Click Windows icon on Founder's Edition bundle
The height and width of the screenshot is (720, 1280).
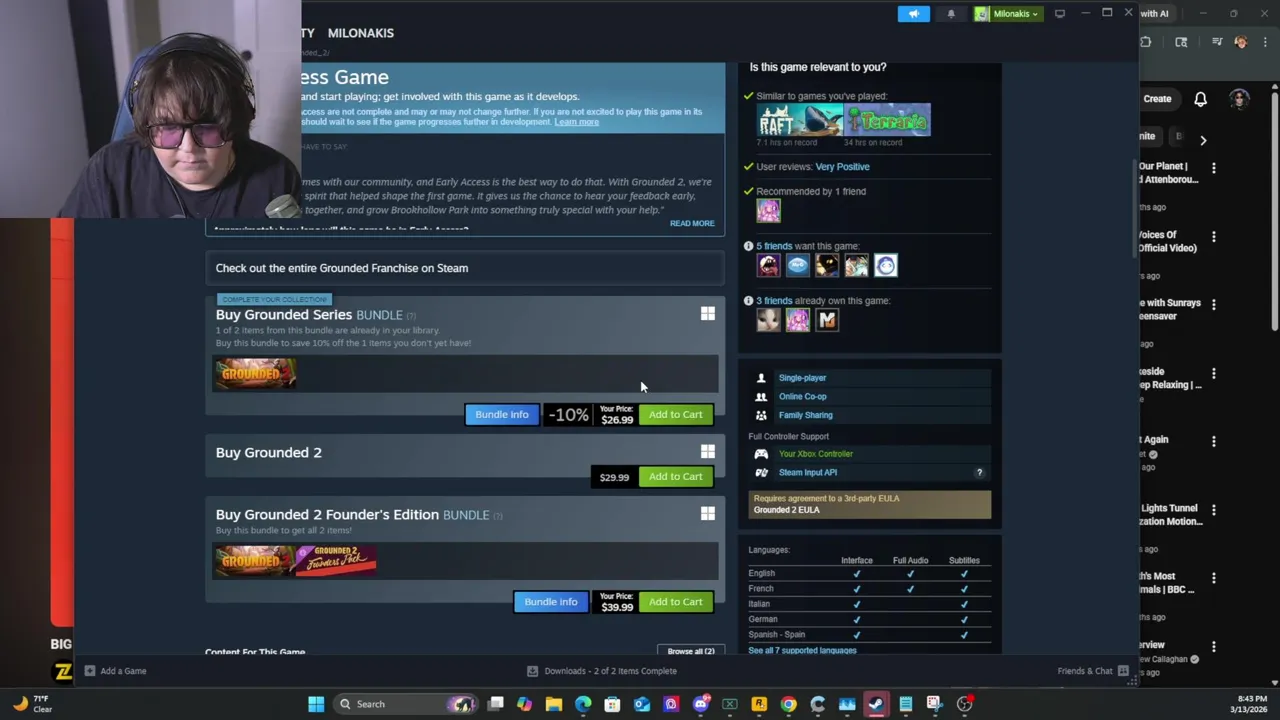coord(708,514)
